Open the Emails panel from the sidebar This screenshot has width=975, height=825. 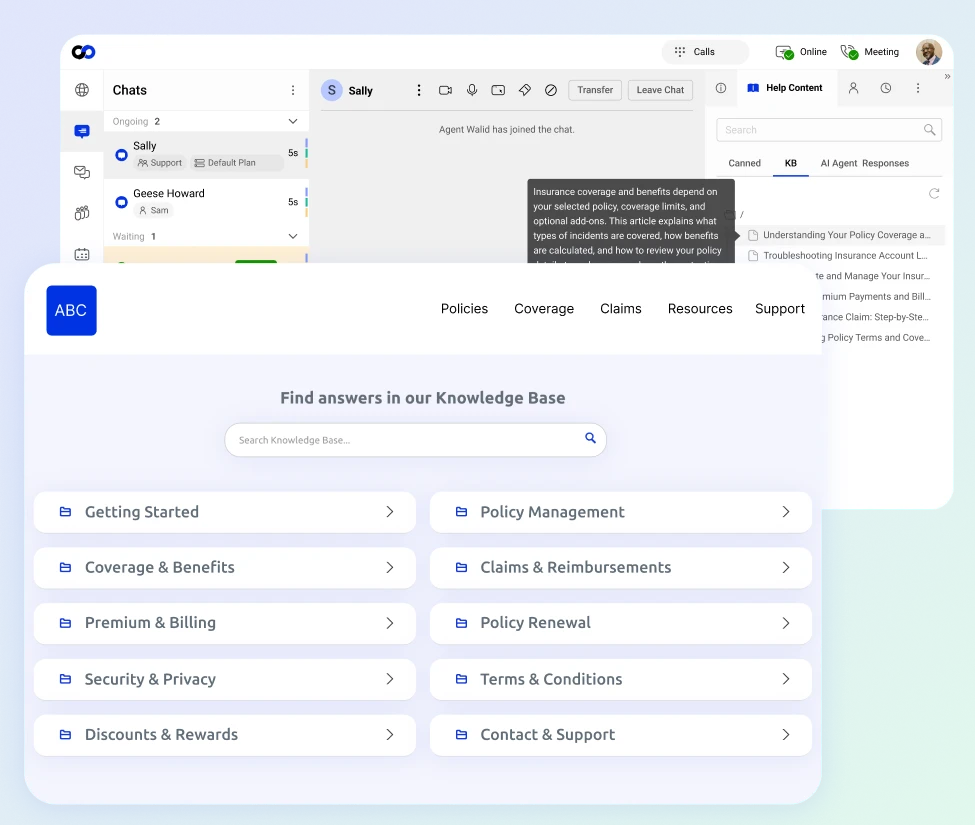[x=82, y=171]
